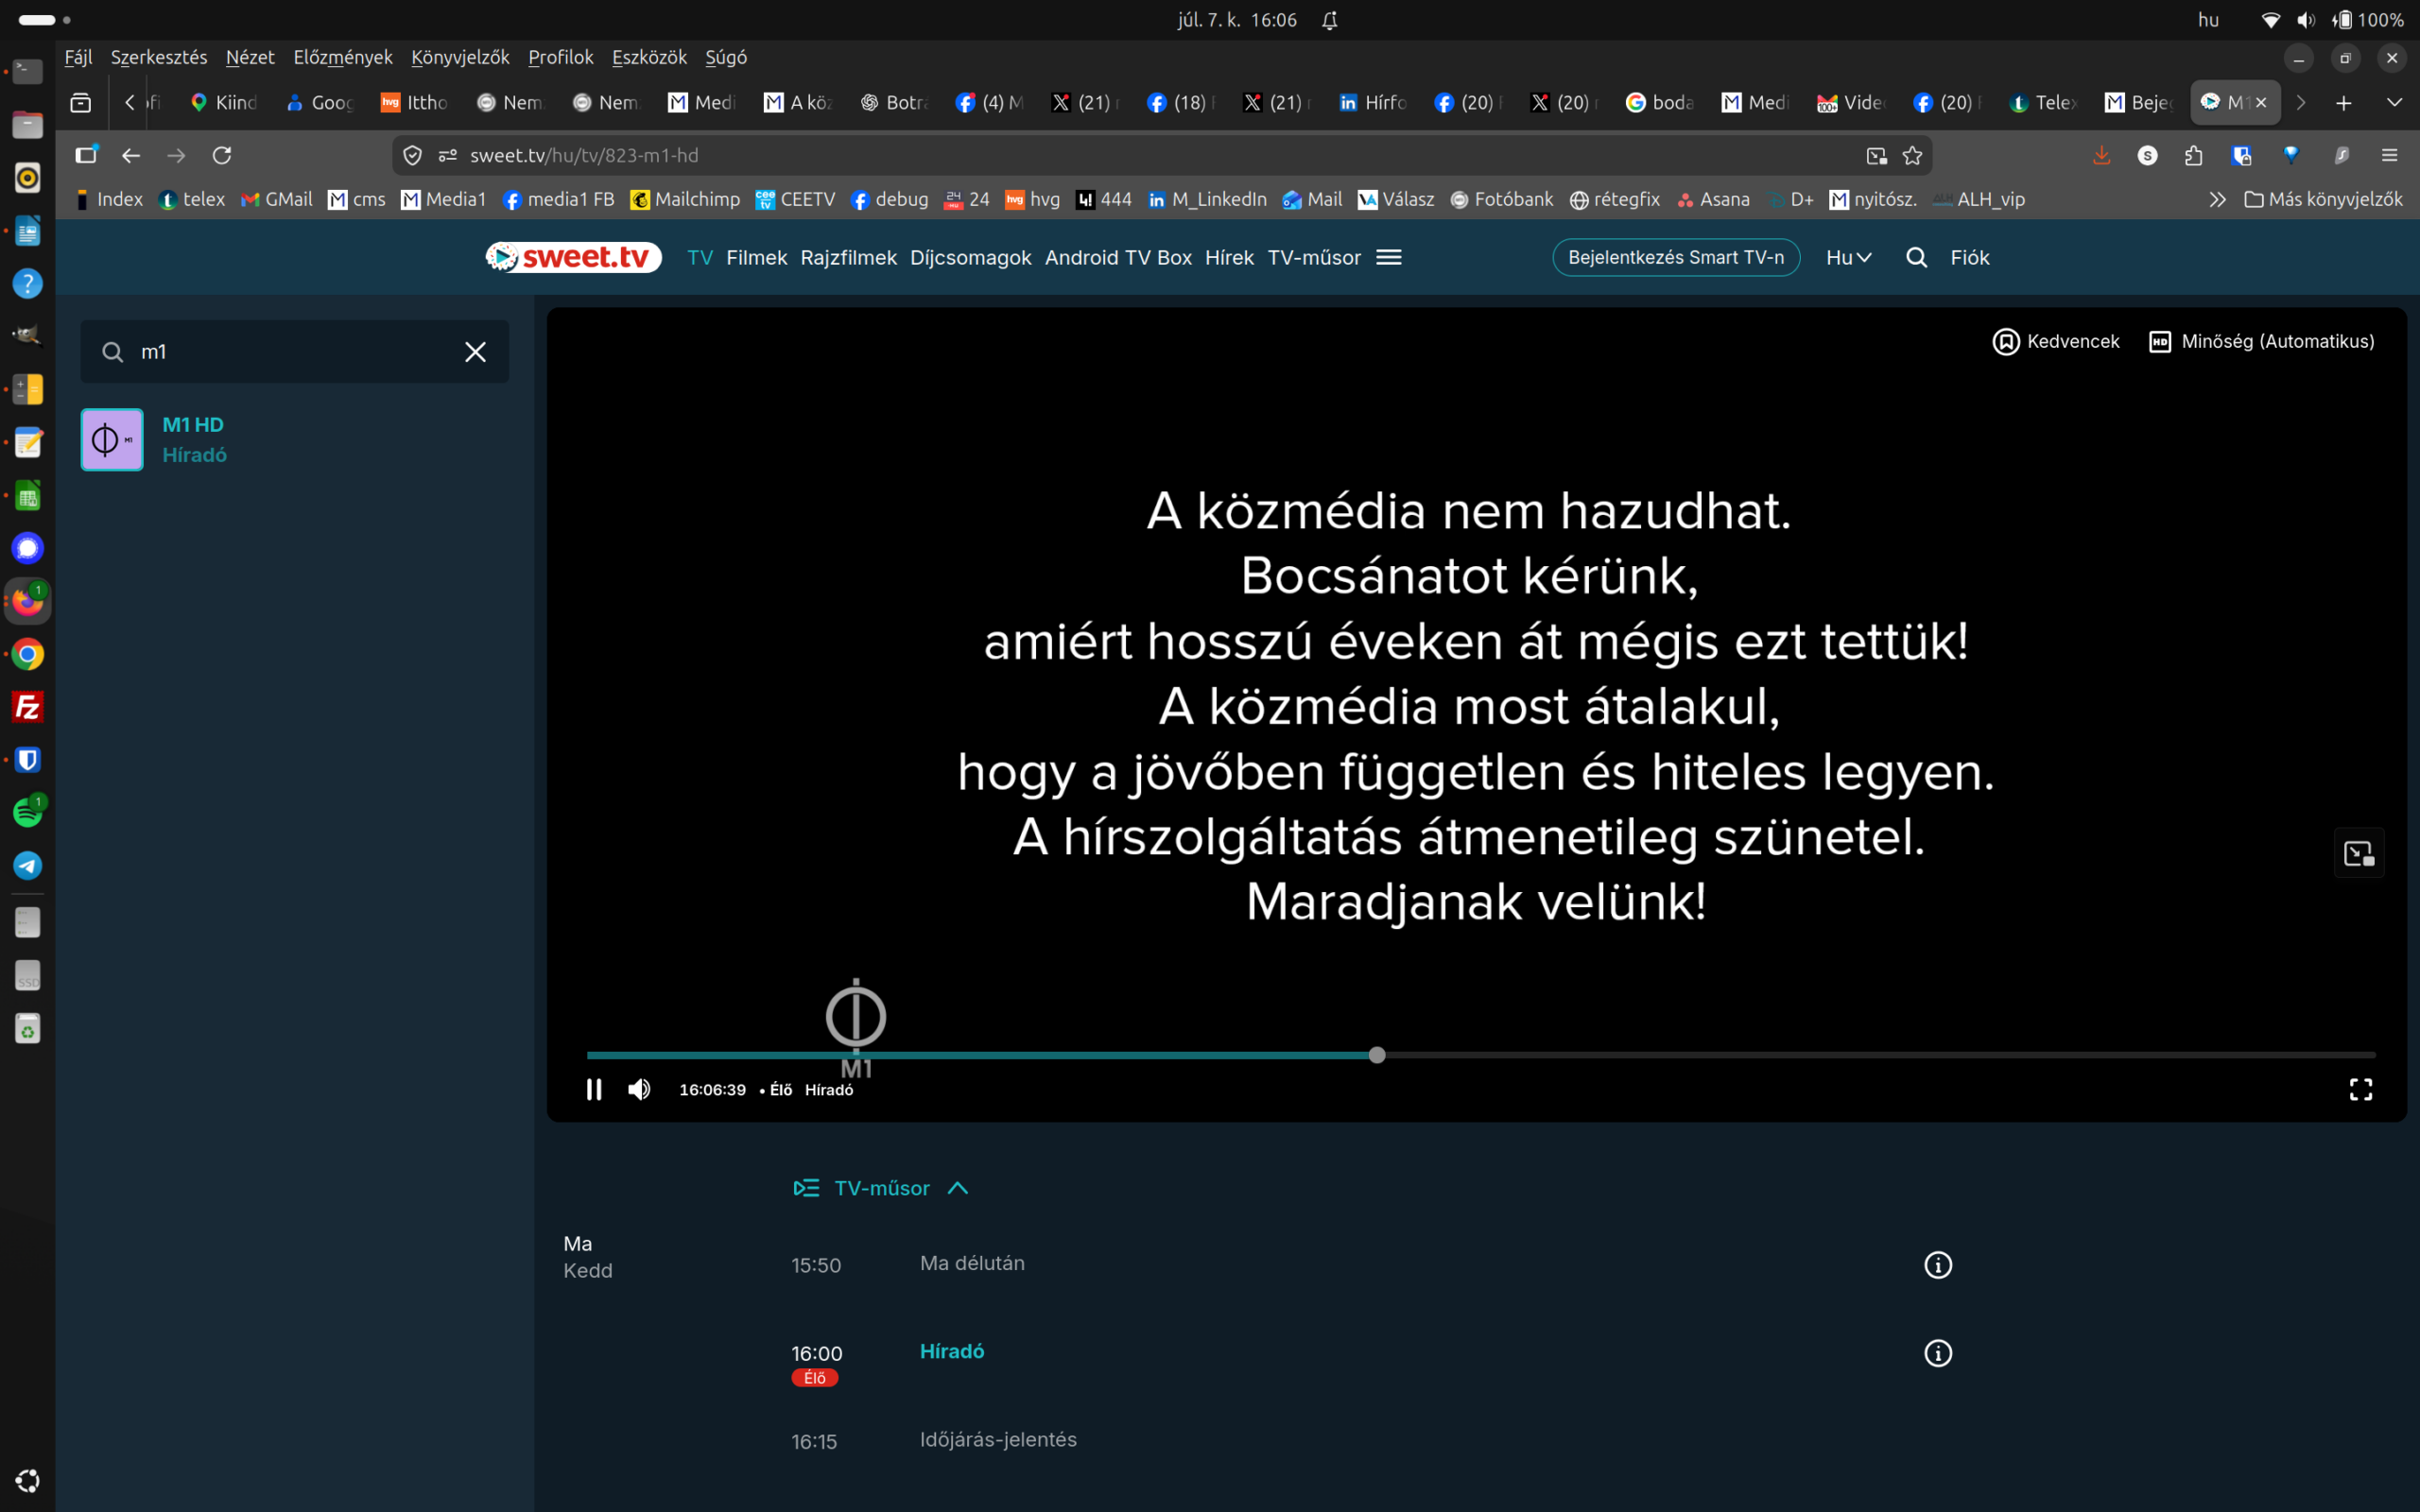Open Spotify from the dock
This screenshot has height=1512, width=2420.
27,812
